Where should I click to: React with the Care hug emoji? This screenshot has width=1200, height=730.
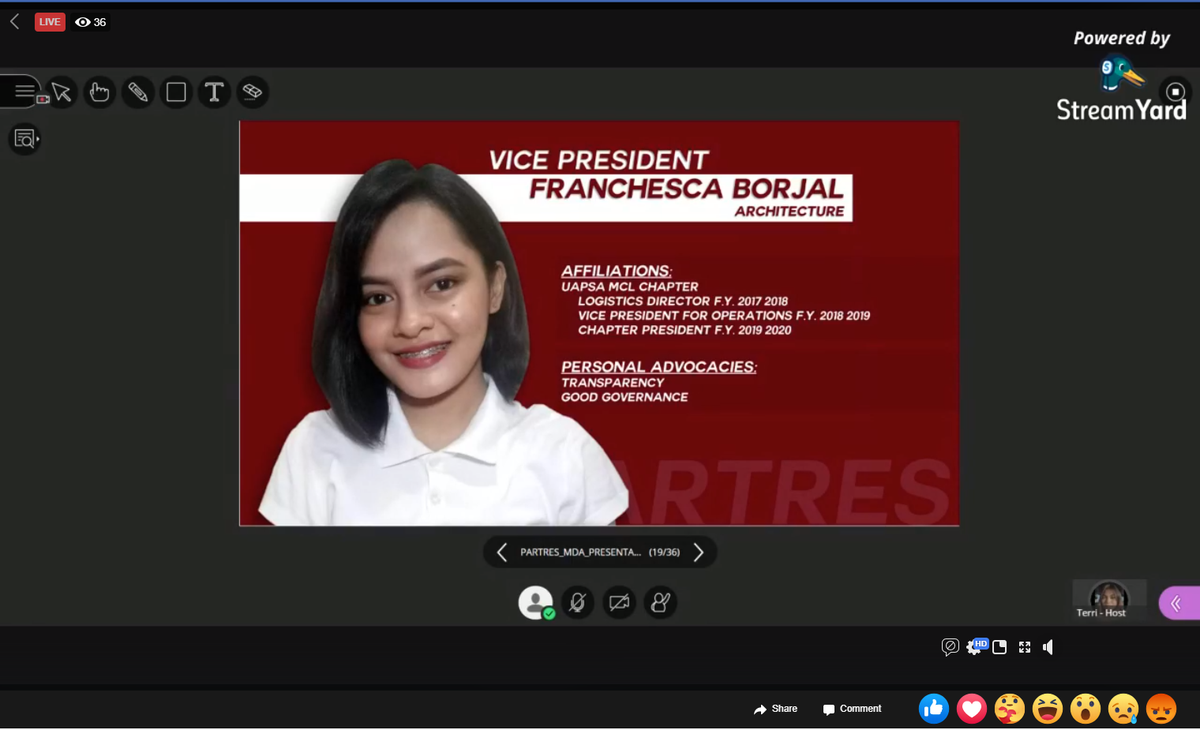coord(1010,709)
